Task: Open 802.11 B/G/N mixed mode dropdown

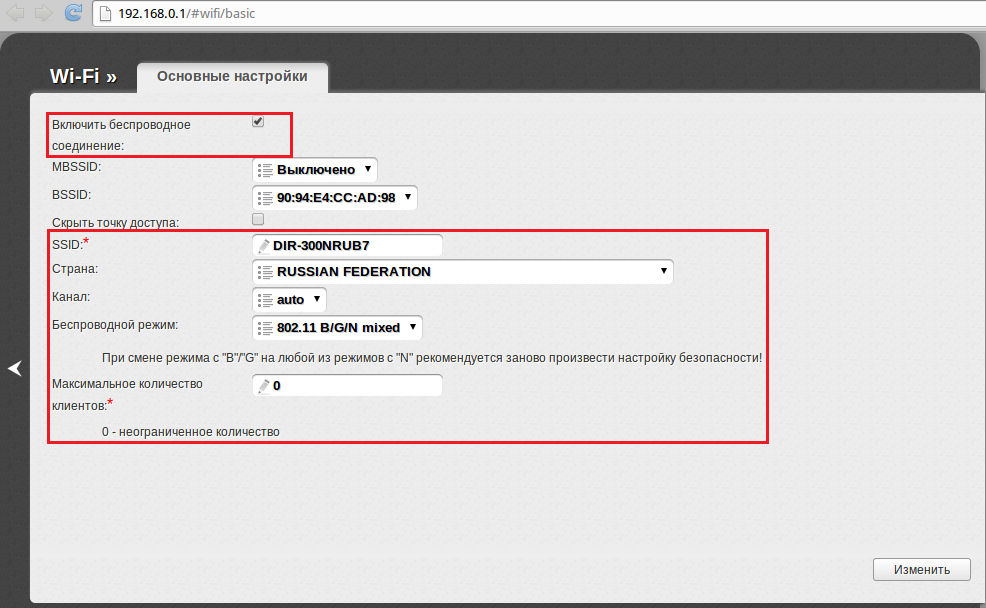Action: tap(337, 328)
